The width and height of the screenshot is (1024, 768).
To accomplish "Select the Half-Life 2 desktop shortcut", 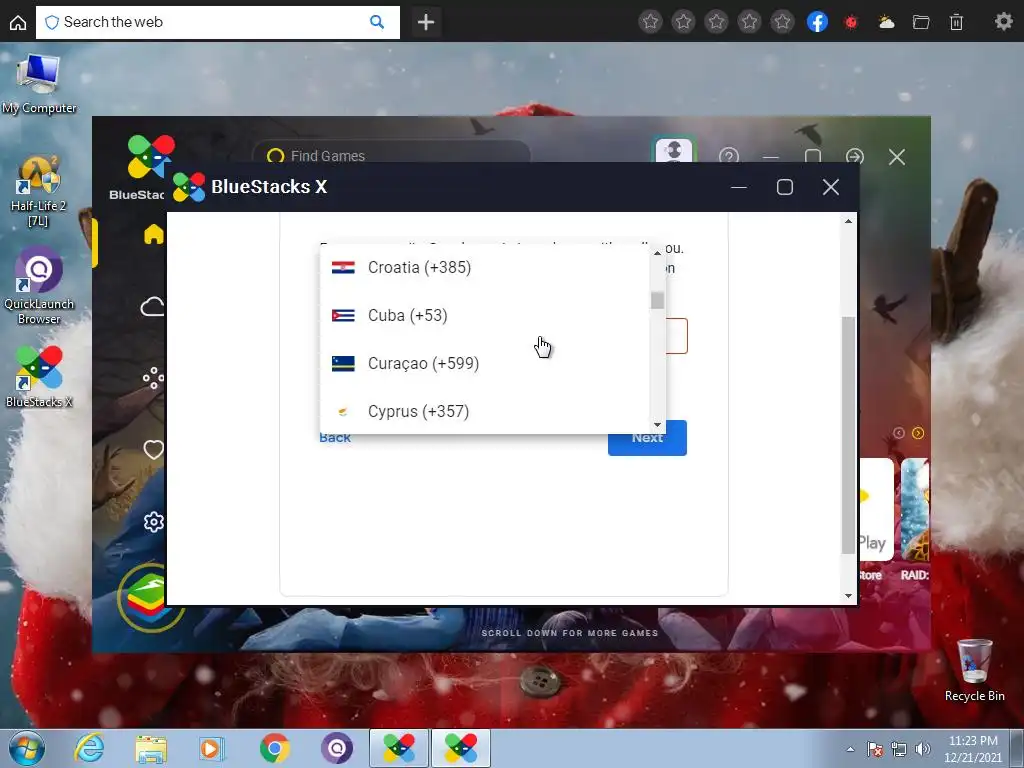I will (x=39, y=191).
